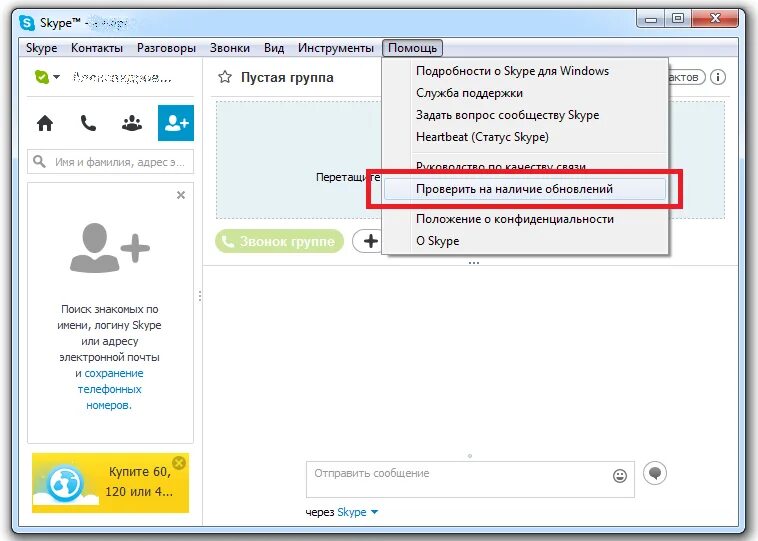This screenshot has height=541, width=758.
Task: Click the contact search input field
Action: pos(111,161)
